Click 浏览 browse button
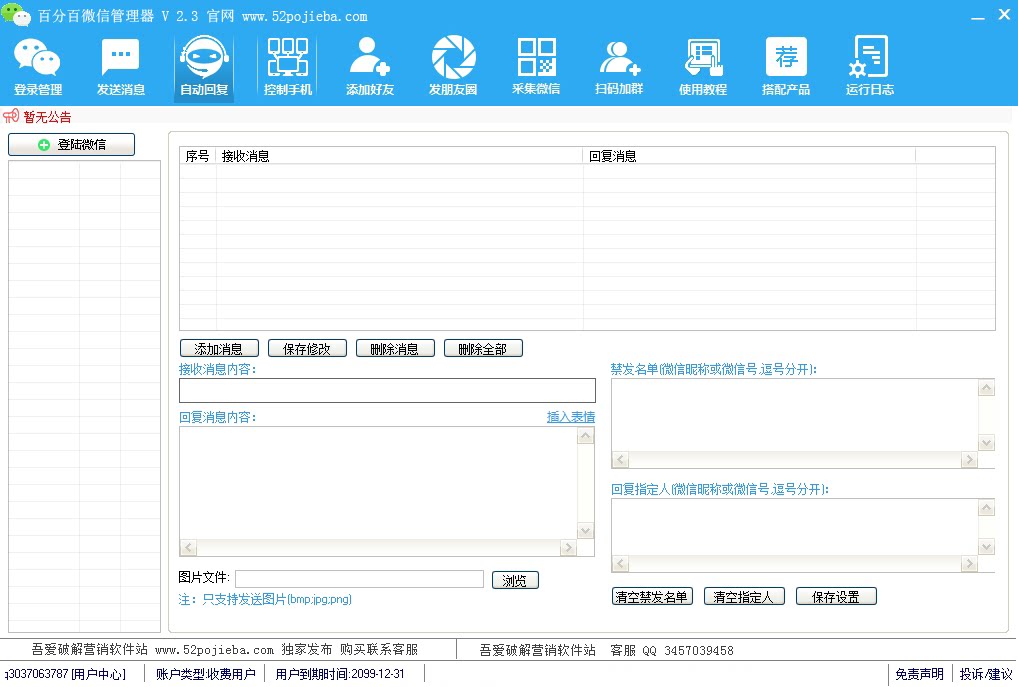Viewport: 1018px width, 687px height. pyautogui.click(x=515, y=581)
